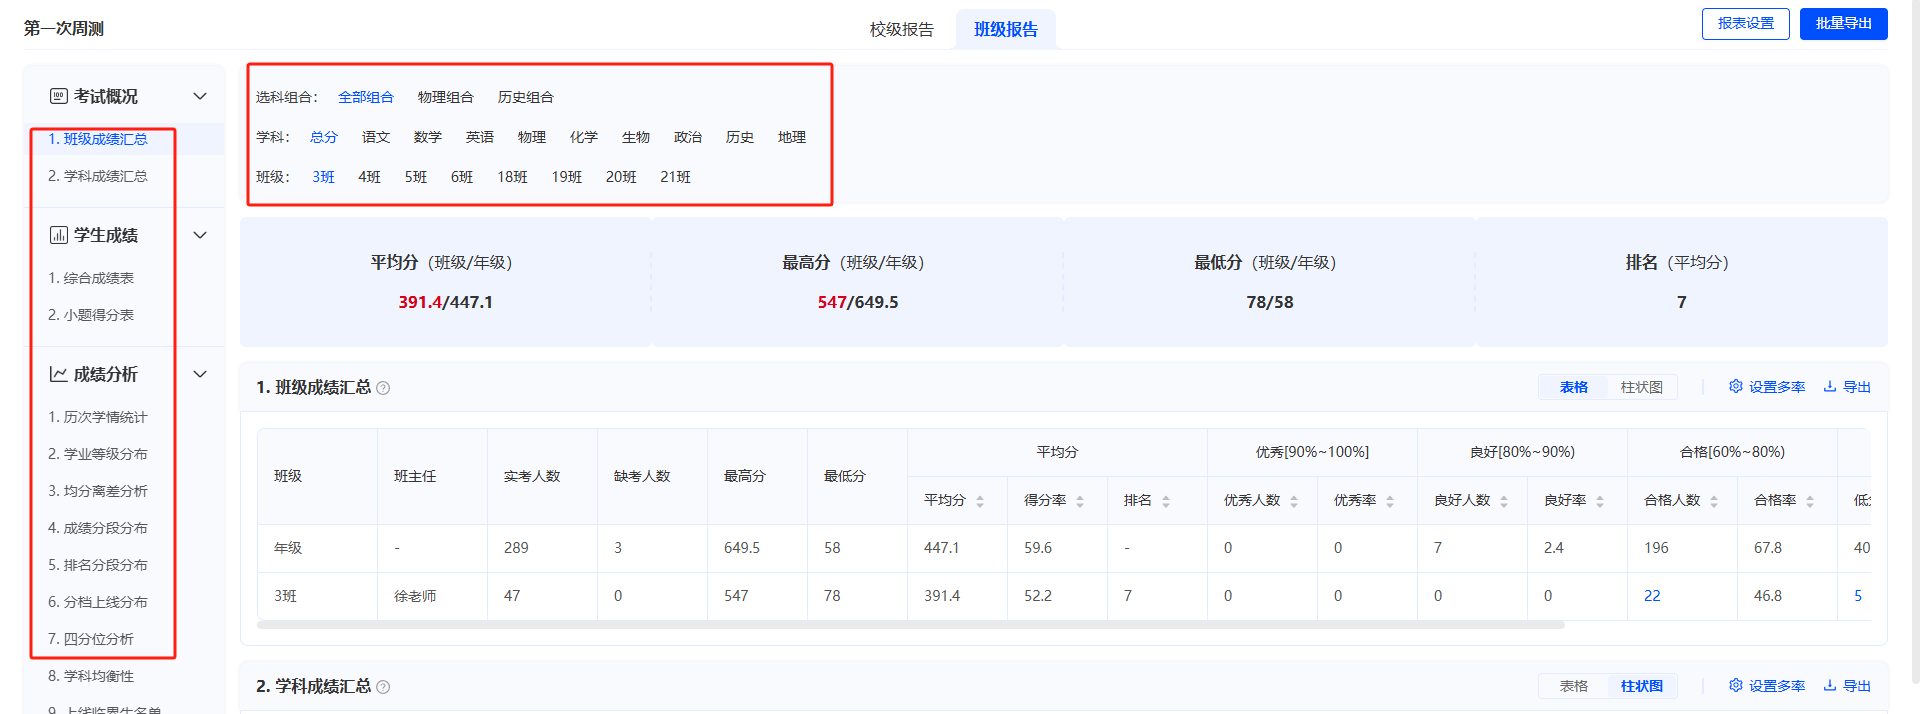This screenshot has height=714, width=1920.
Task: Open 学科均衡性 in sidebar
Action: (x=91, y=676)
